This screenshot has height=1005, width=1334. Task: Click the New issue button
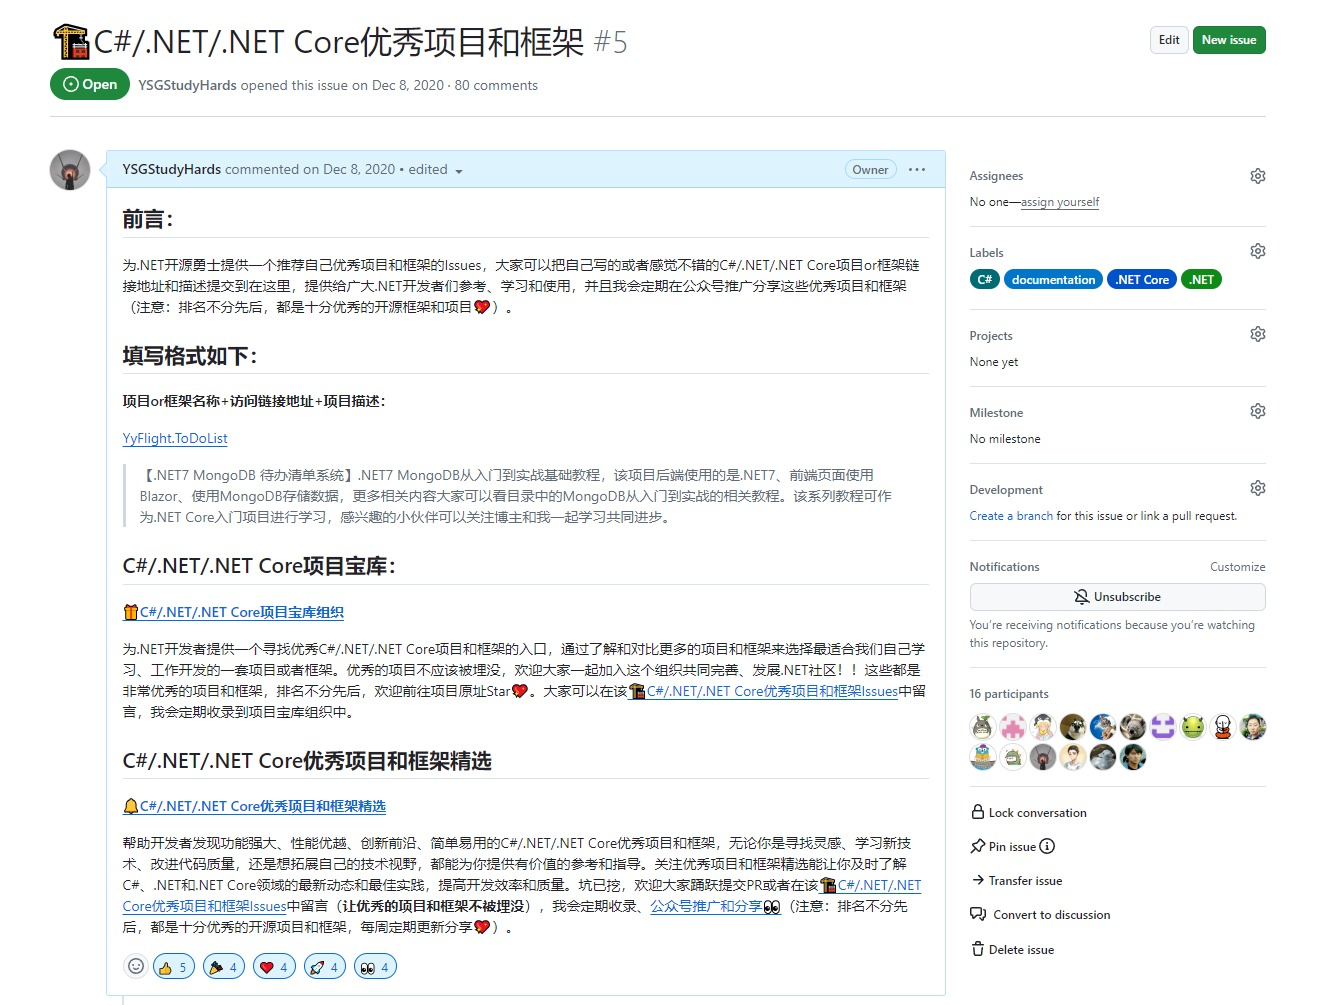click(1229, 40)
